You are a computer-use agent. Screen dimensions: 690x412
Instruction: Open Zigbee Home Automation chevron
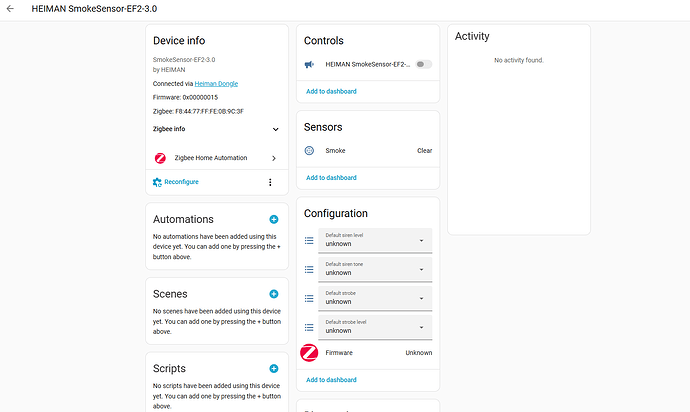click(274, 158)
